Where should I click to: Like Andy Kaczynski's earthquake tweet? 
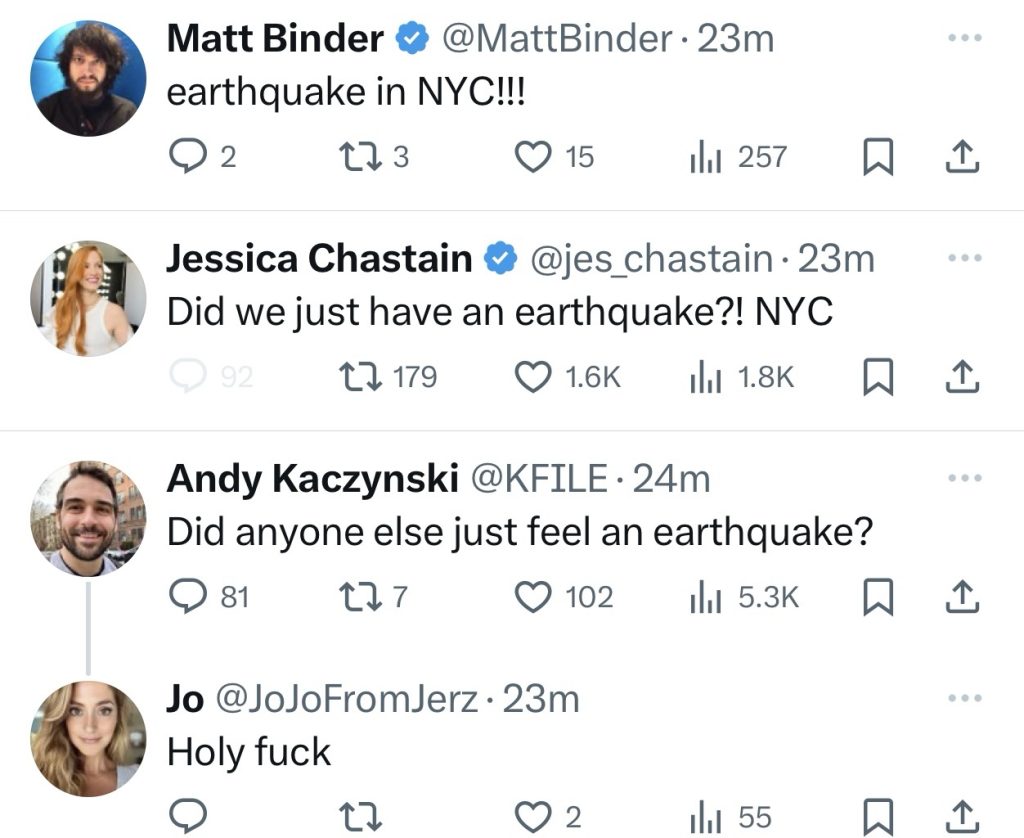click(533, 597)
